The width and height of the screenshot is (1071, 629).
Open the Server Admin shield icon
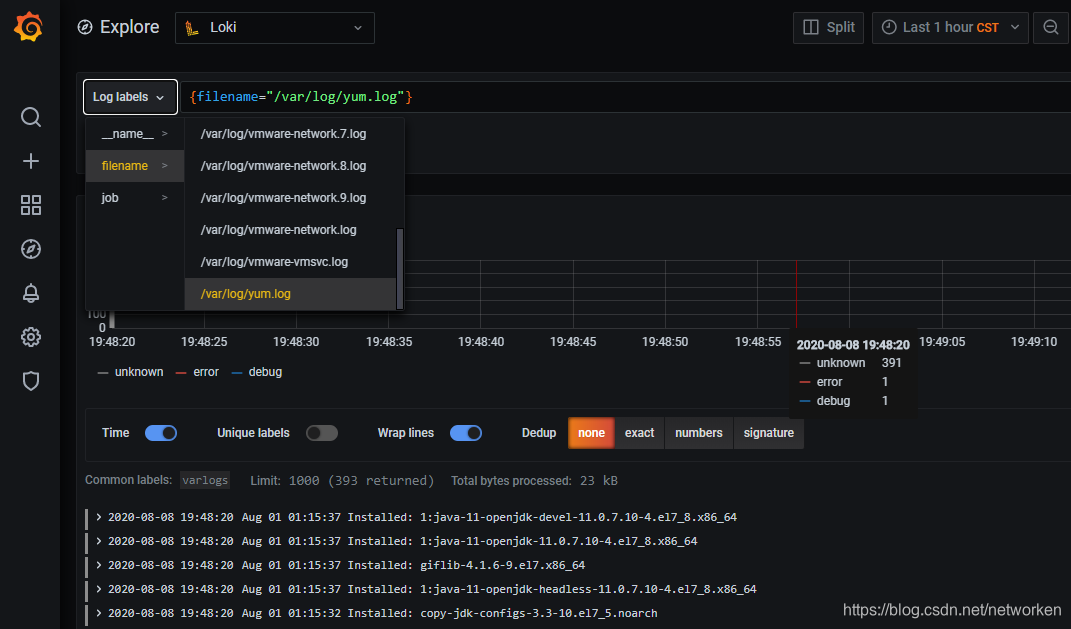click(31, 381)
